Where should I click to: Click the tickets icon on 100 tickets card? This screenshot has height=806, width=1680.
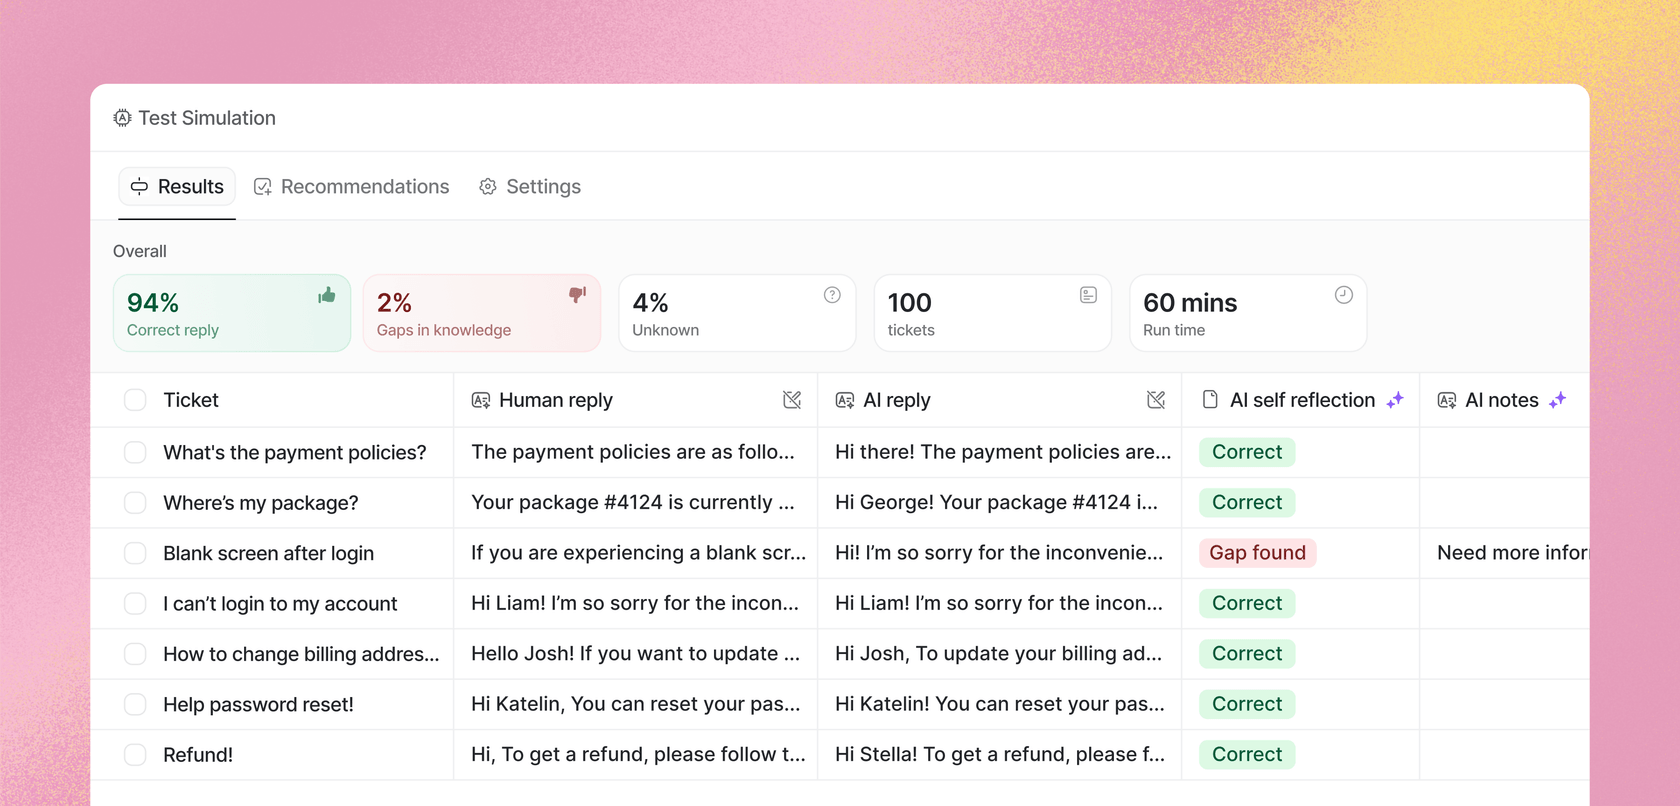[1088, 295]
